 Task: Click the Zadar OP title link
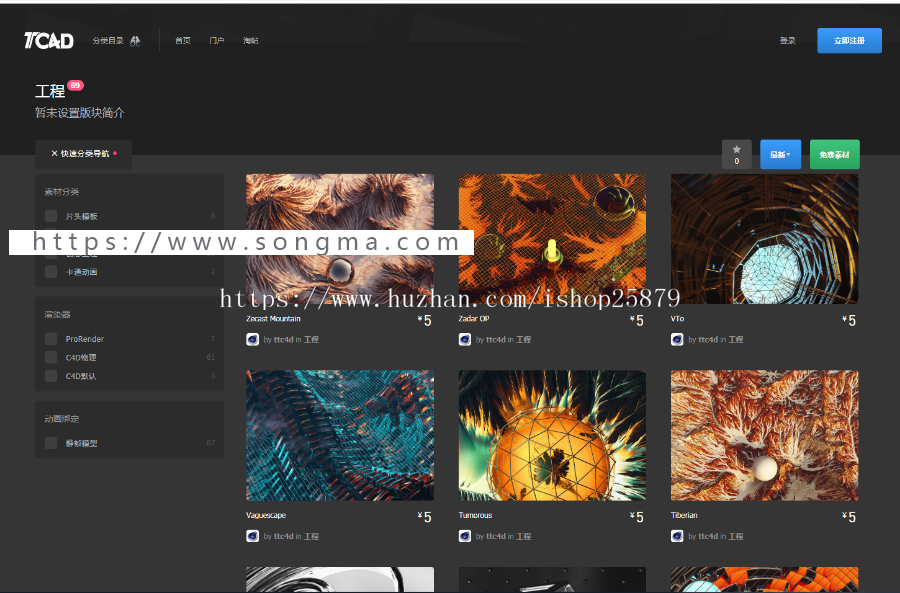[474, 319]
